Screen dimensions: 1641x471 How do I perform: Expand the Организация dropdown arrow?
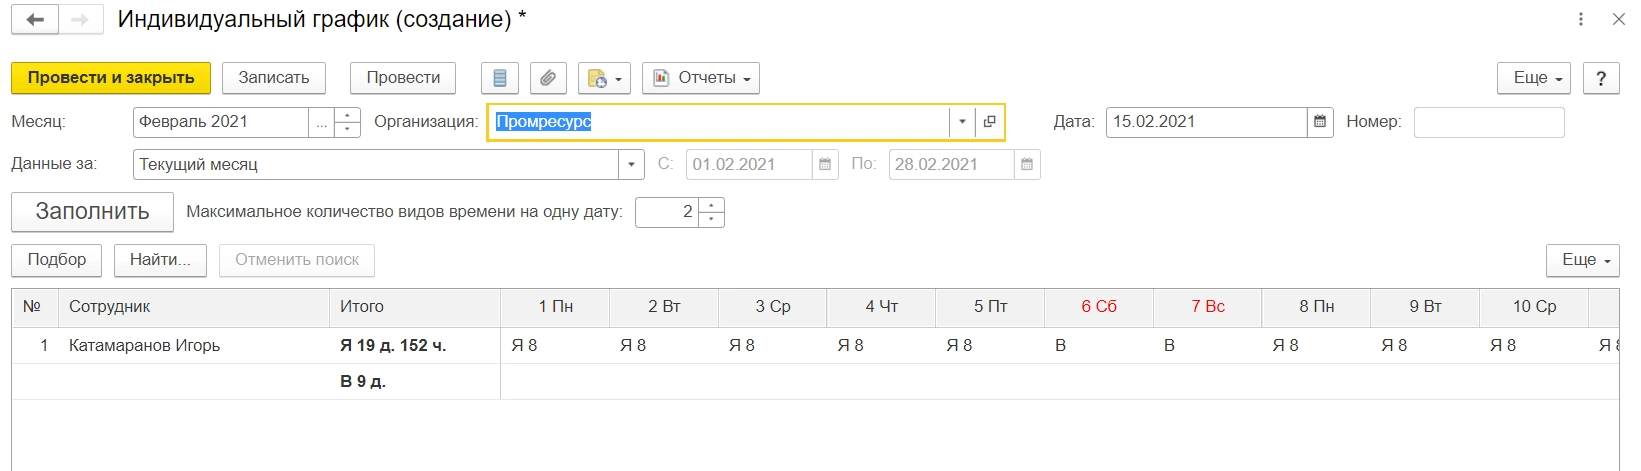coord(962,122)
